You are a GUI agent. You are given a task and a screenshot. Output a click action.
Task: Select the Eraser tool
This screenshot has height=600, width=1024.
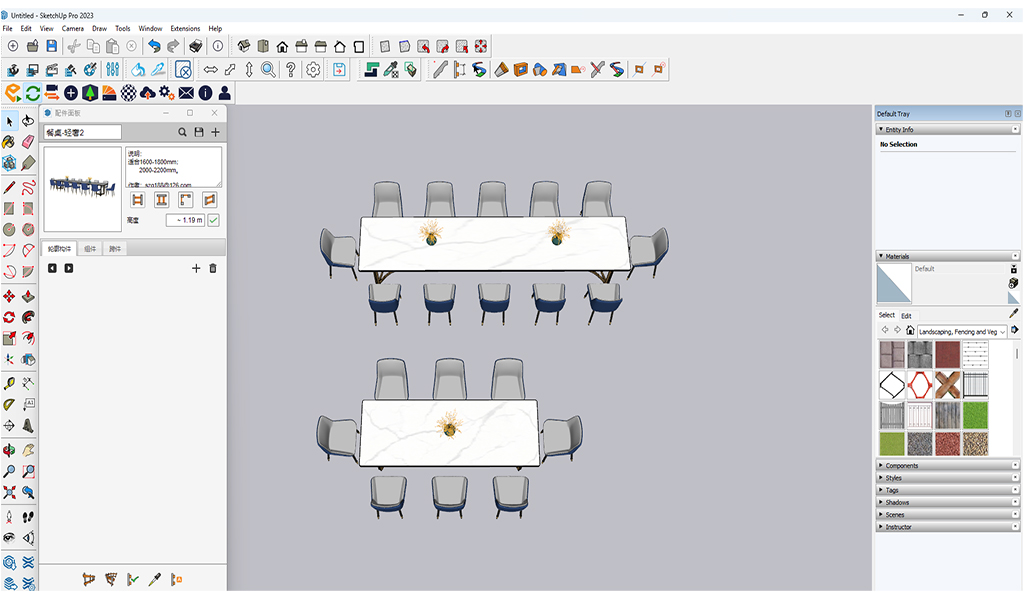28,142
